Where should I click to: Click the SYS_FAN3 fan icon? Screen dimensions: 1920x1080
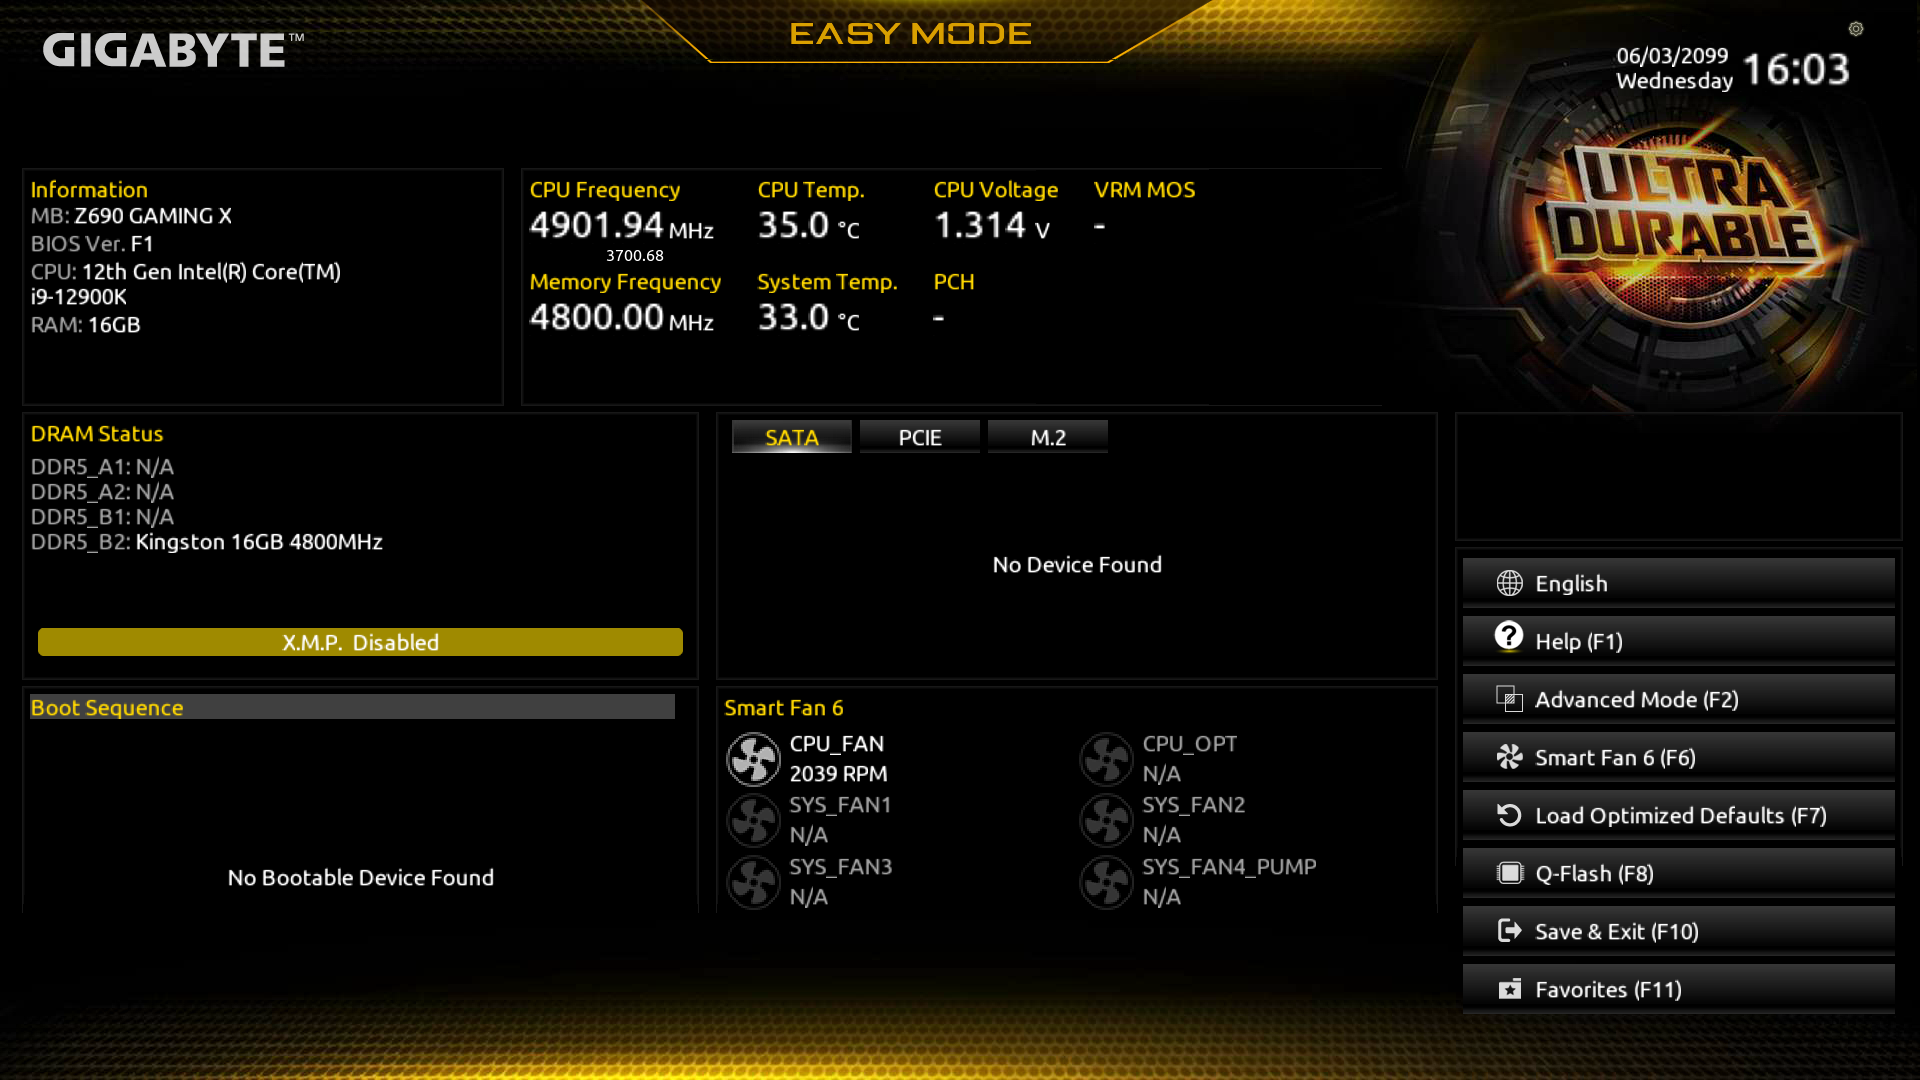[753, 881]
